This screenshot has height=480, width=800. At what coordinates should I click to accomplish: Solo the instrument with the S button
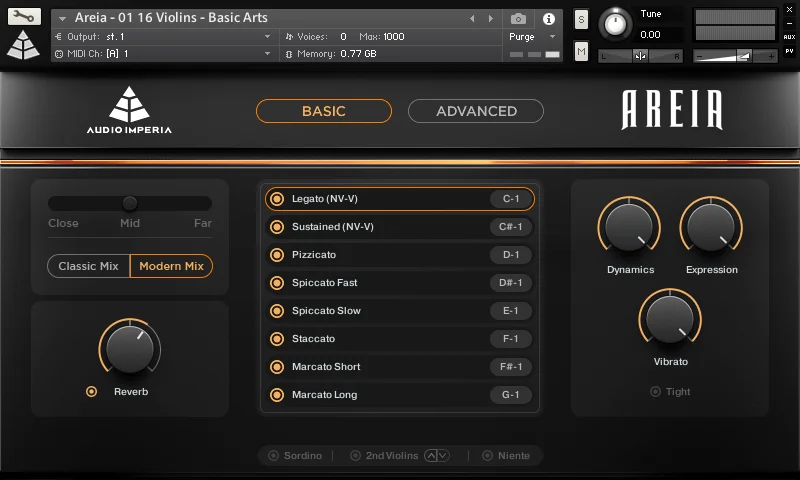coord(581,21)
